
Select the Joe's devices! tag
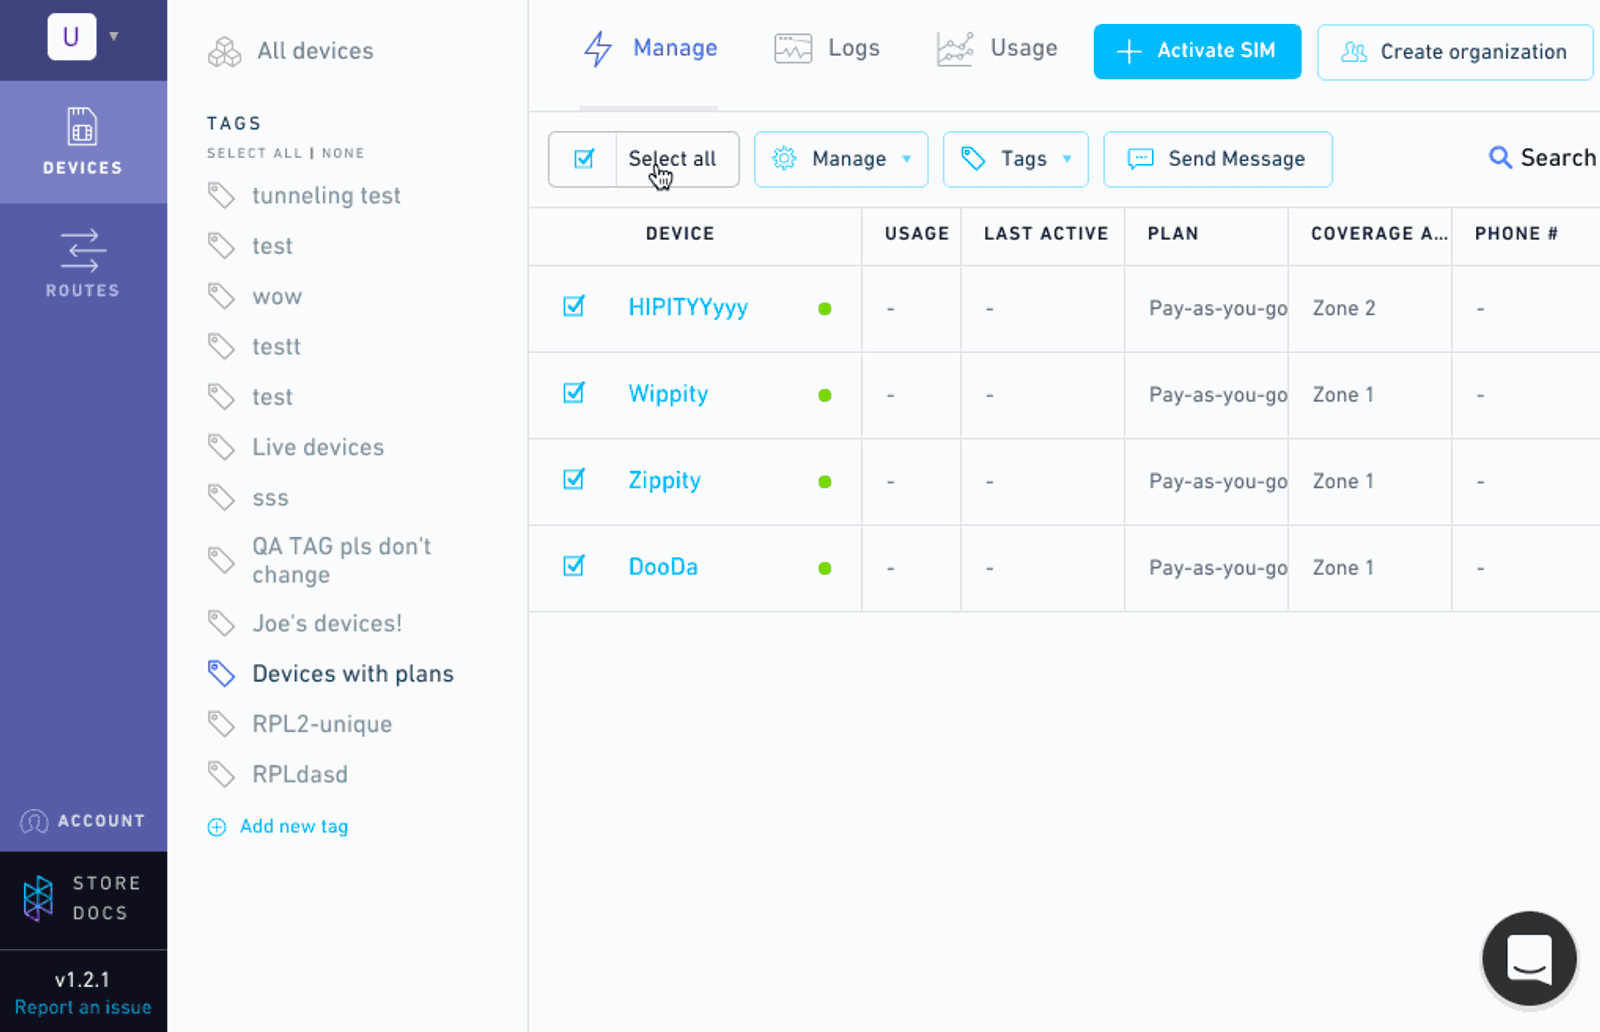pyautogui.click(x=327, y=624)
